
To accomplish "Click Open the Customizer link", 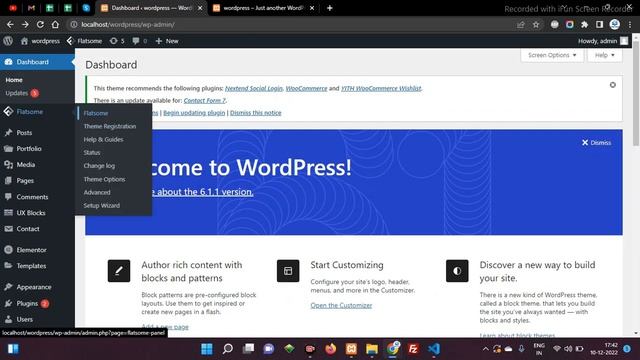I will 341,305.
